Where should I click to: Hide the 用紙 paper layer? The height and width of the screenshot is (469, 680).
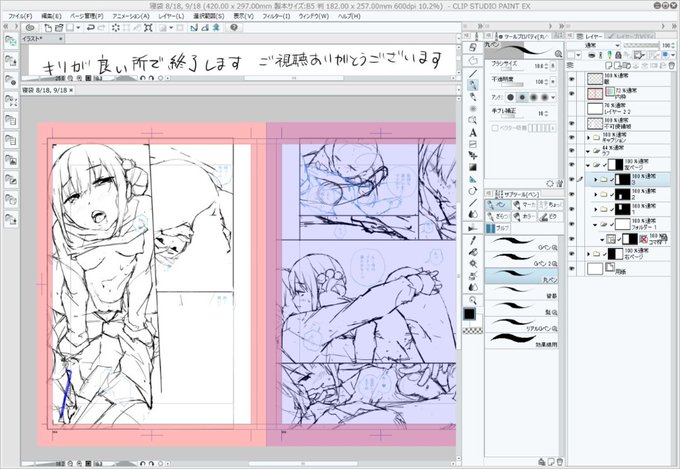pos(572,269)
